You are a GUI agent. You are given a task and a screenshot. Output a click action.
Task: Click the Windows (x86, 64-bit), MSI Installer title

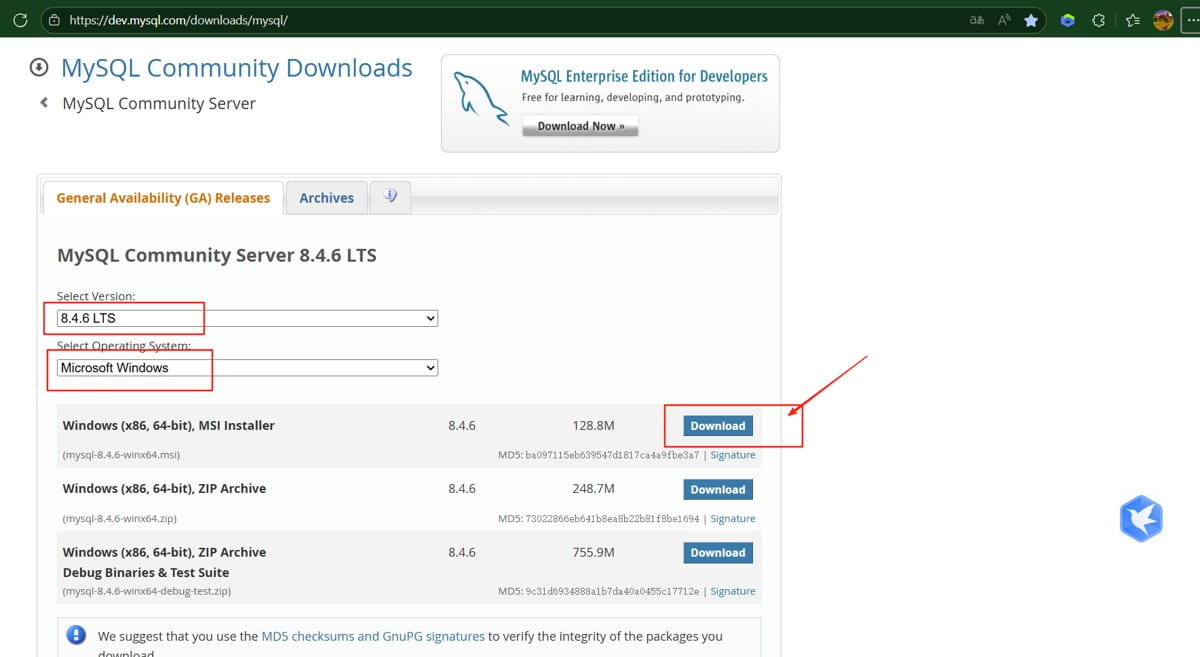click(x=168, y=425)
